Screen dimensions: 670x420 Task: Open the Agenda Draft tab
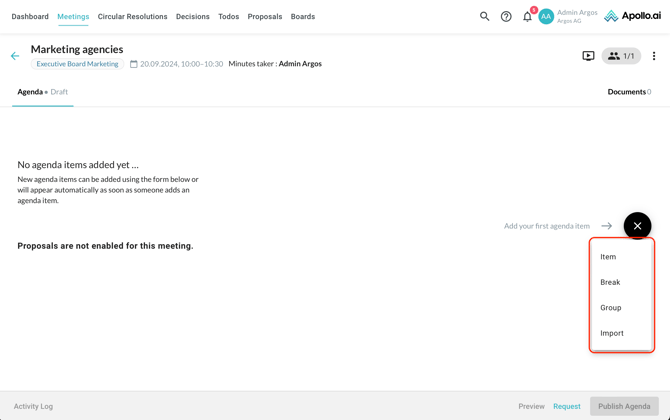42,92
